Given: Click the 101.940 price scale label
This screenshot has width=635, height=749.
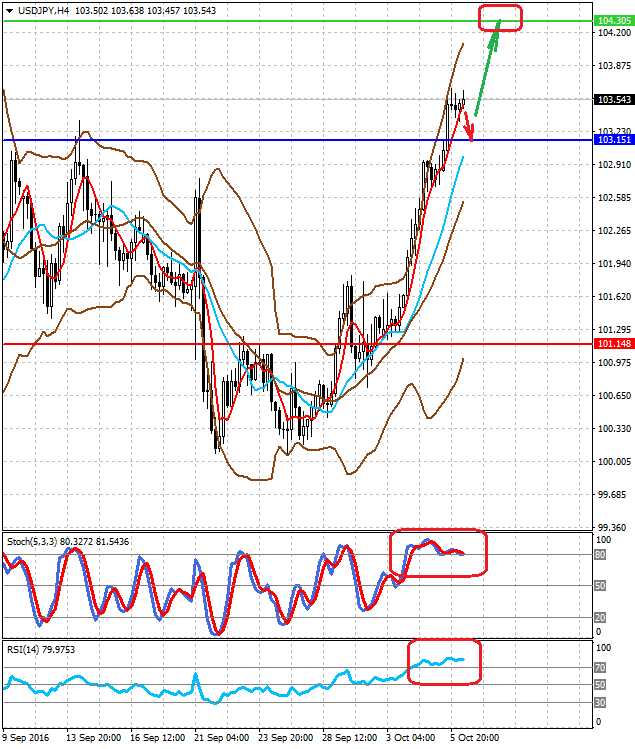Looking at the screenshot, I should (614, 263).
